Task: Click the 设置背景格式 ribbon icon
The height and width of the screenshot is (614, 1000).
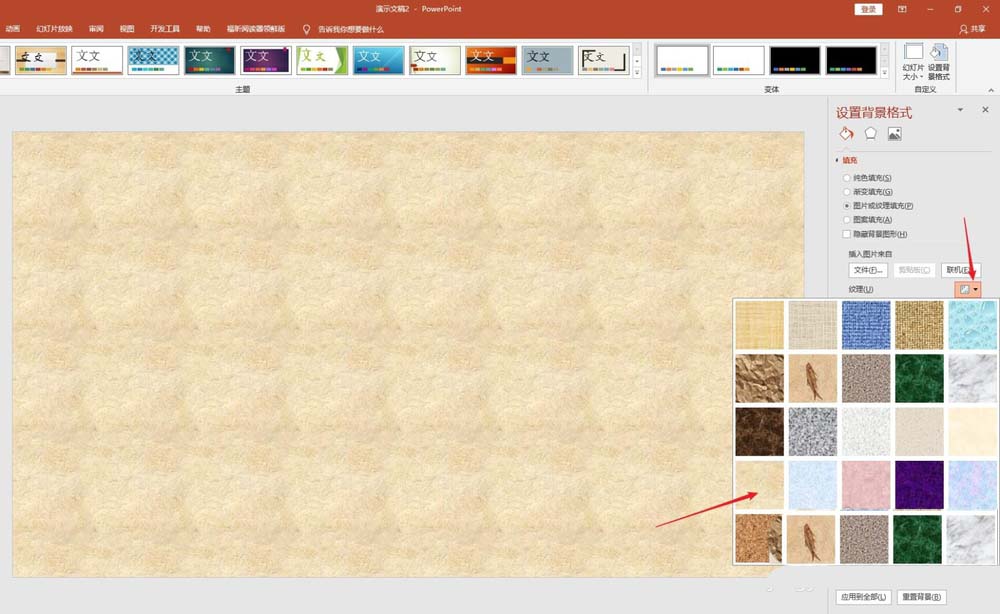Action: click(939, 62)
